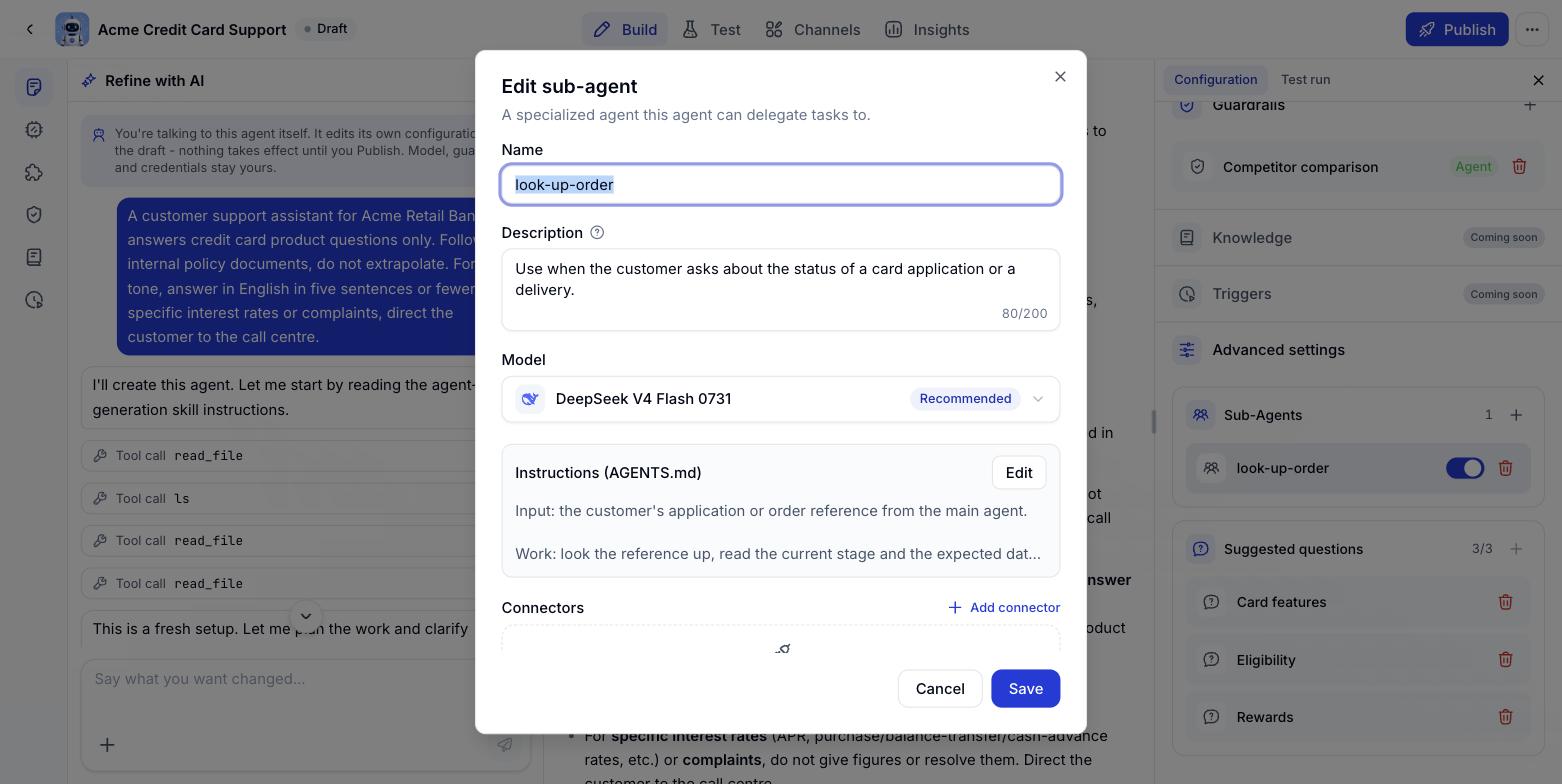The height and width of the screenshot is (784, 1562).
Task: Open the second sidebar gear icon
Action: pos(34,130)
